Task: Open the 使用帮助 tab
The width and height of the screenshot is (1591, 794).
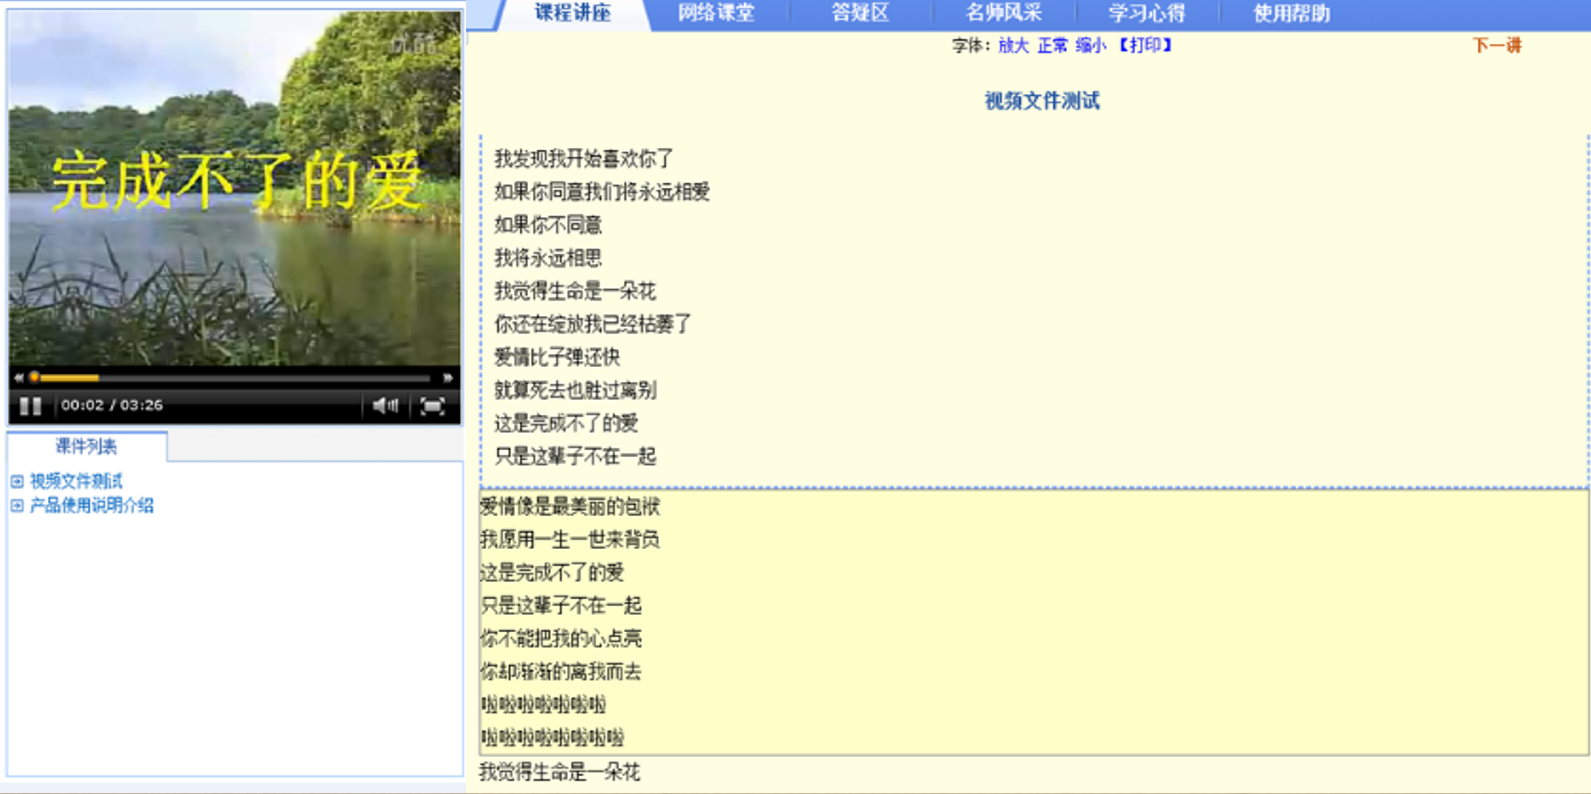Action: (x=1291, y=14)
